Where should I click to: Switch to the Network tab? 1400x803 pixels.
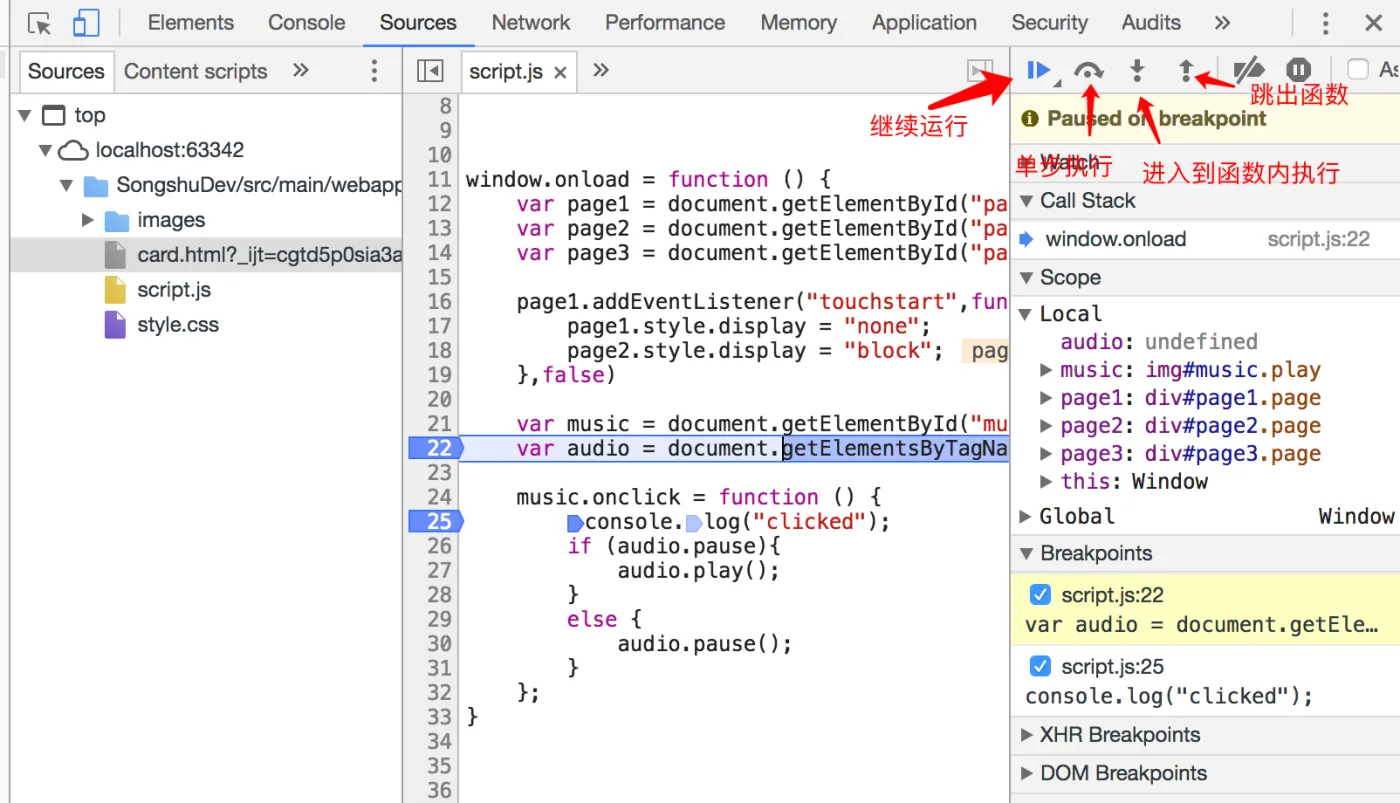click(x=531, y=23)
